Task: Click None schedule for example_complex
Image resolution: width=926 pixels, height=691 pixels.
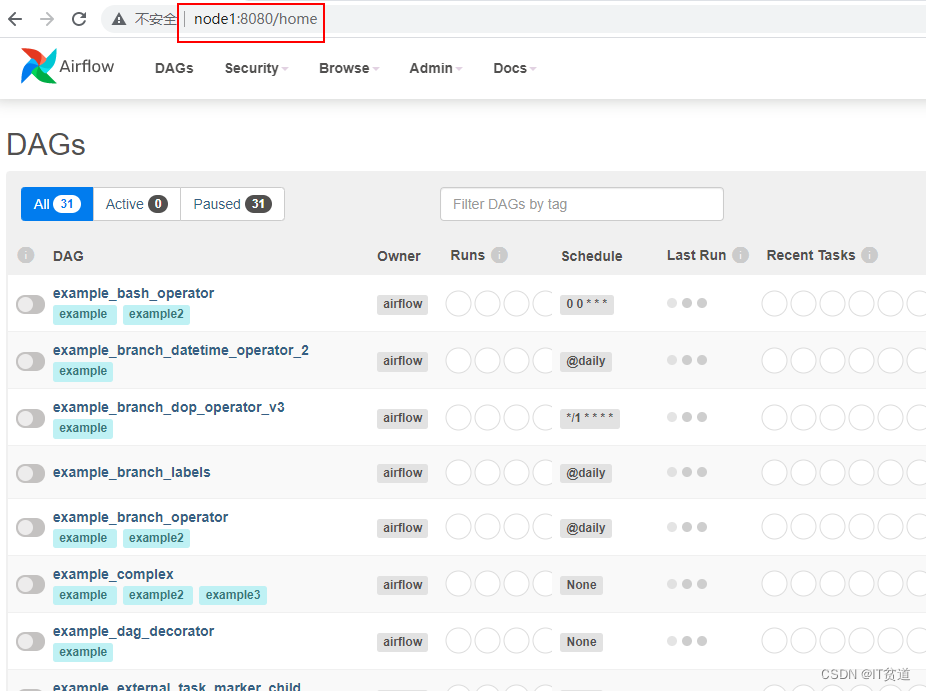Action: point(582,585)
